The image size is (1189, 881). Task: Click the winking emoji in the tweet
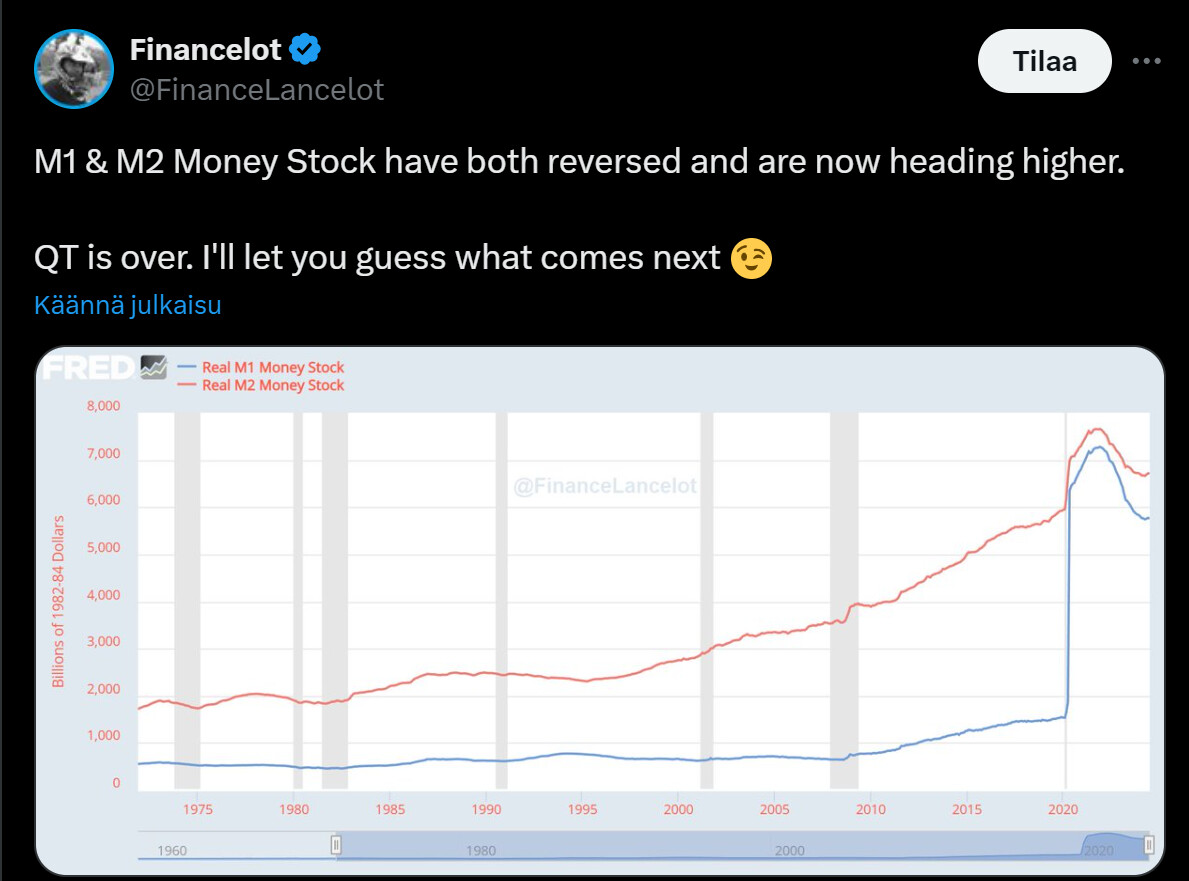click(x=751, y=259)
